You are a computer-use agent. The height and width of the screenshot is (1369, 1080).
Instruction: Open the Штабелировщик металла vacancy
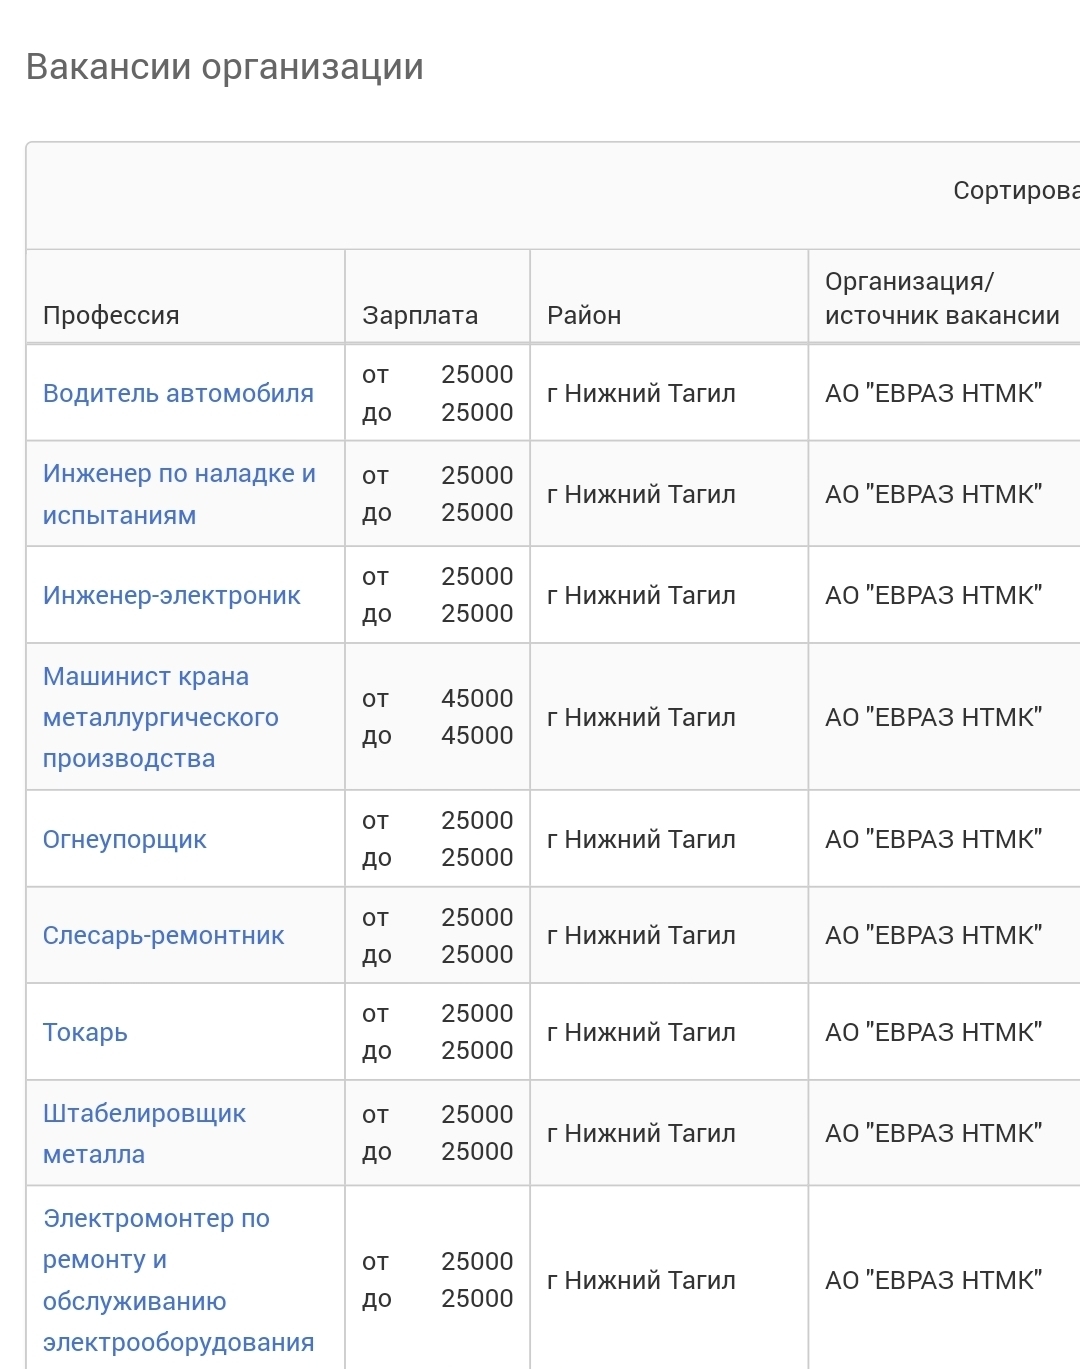(x=144, y=1133)
